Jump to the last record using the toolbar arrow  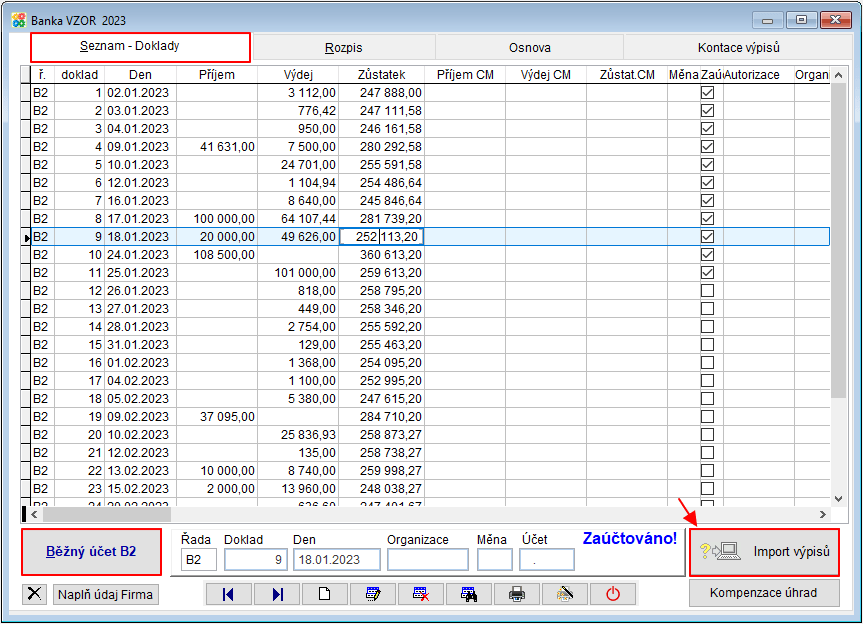pyautogui.click(x=277, y=594)
